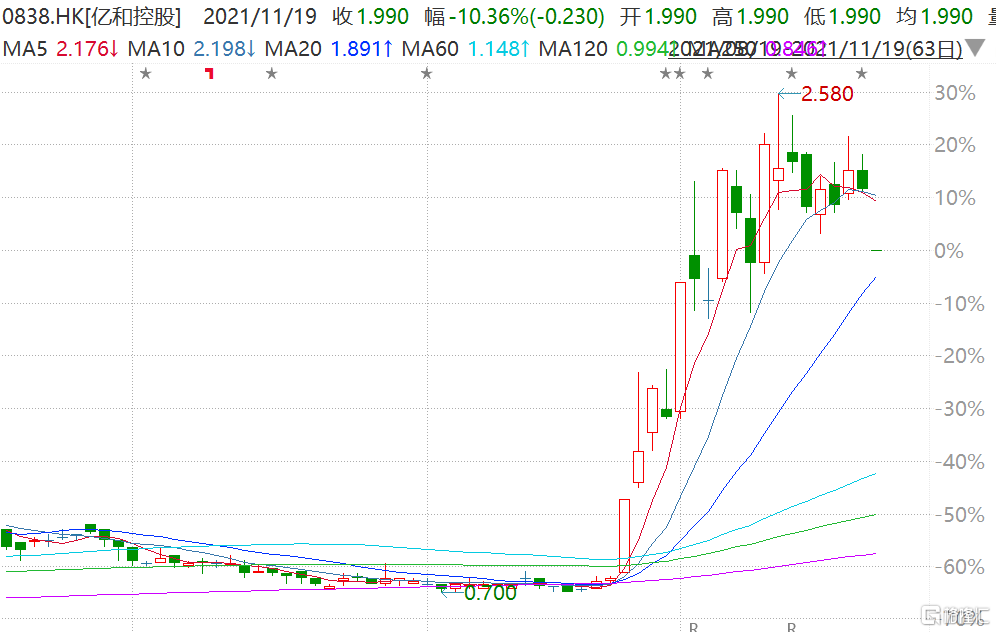Click the rightmost star event marker
The image size is (996, 632).
tap(861, 73)
